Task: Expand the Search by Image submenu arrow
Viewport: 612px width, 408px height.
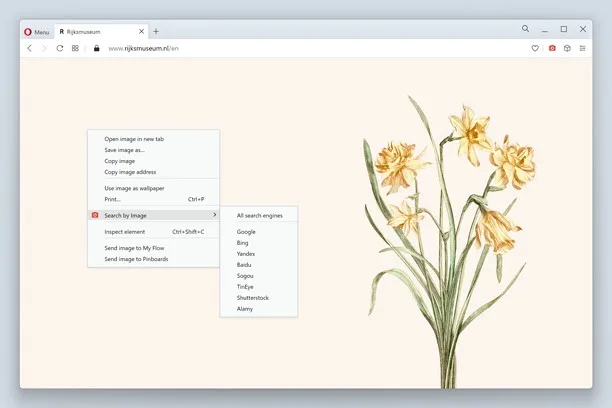Action: coord(214,215)
